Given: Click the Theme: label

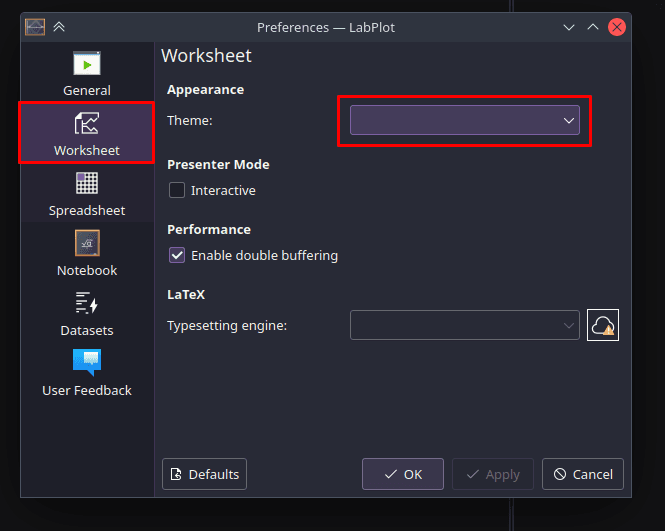Looking at the screenshot, I should (x=190, y=120).
